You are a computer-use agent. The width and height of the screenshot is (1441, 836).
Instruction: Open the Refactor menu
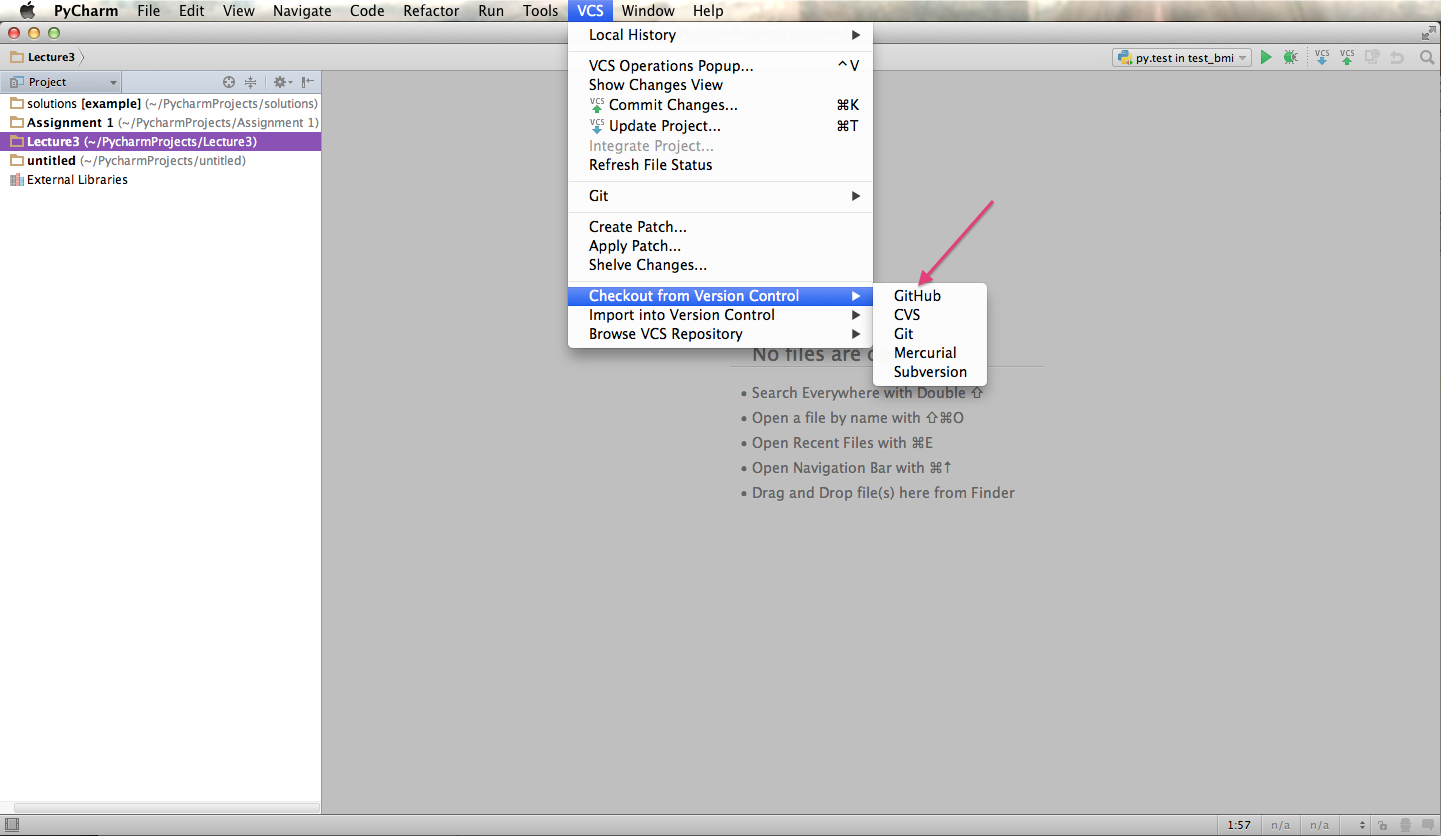tap(431, 11)
